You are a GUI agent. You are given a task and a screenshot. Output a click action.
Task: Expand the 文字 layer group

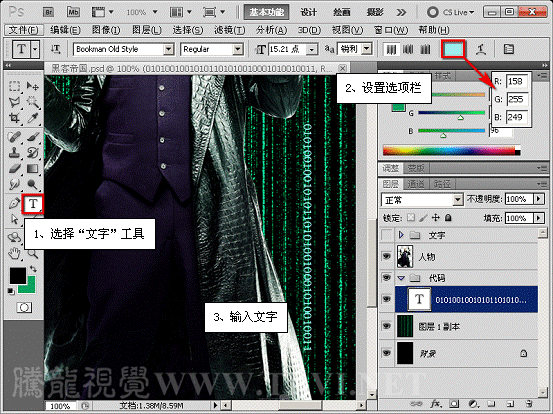pos(401,235)
